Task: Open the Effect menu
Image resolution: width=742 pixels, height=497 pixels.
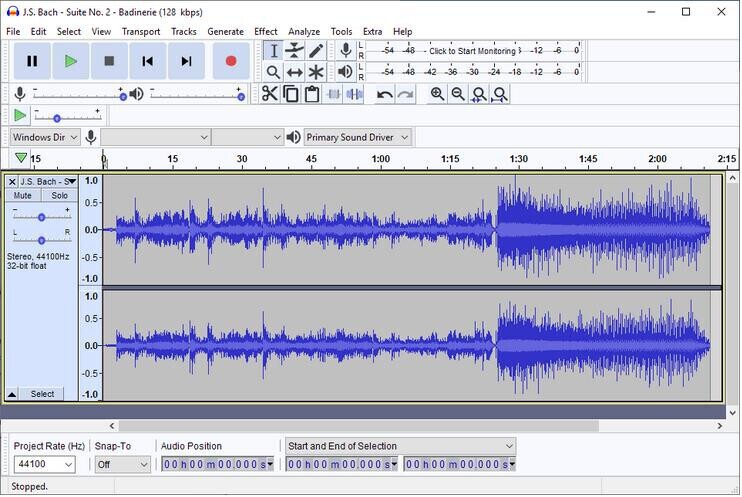Action: tap(265, 31)
